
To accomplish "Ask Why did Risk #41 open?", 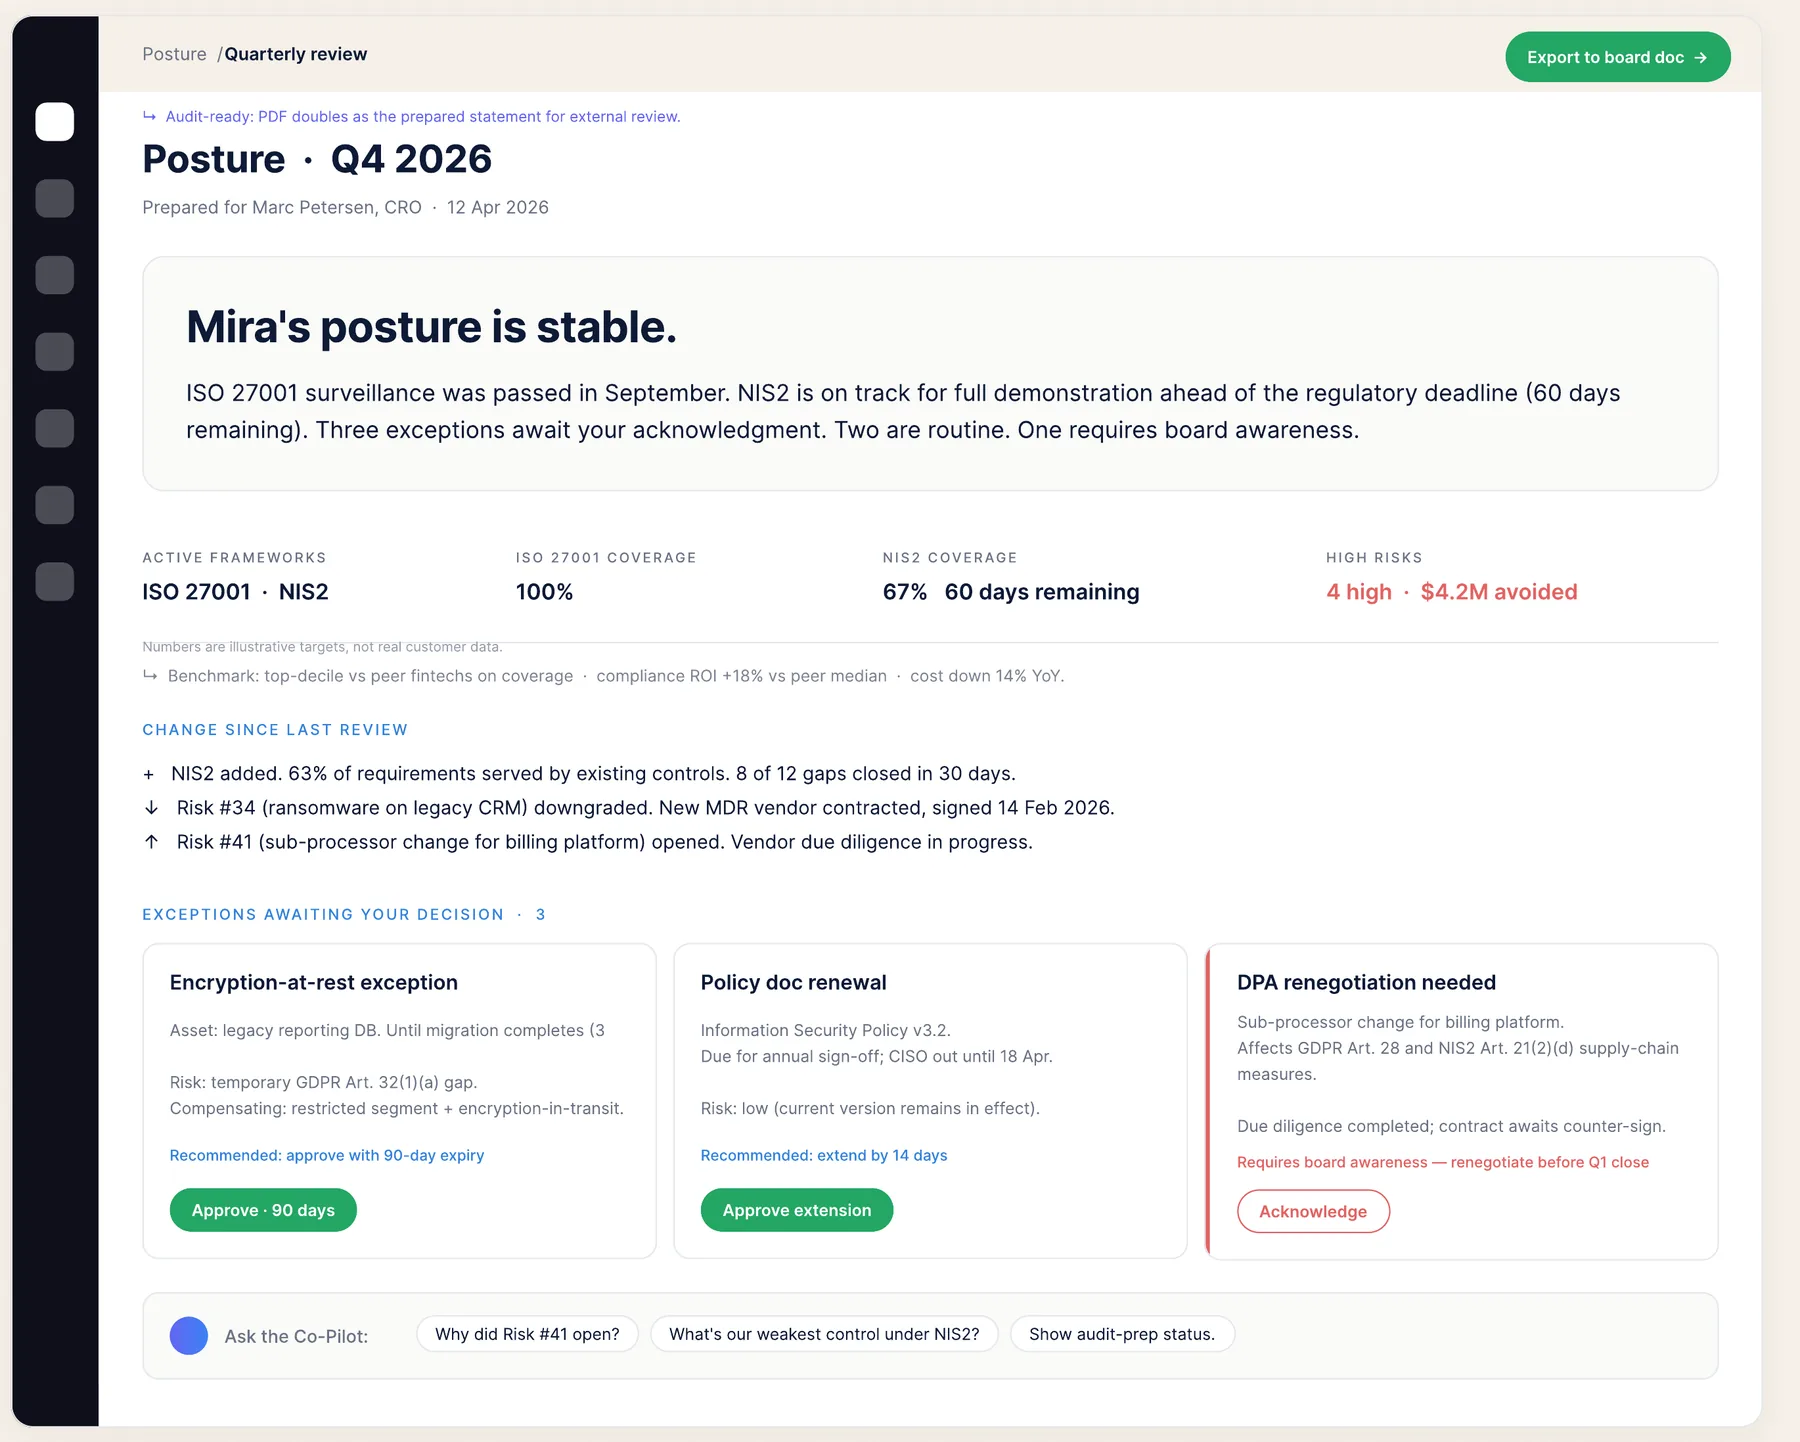I will click(x=527, y=1334).
